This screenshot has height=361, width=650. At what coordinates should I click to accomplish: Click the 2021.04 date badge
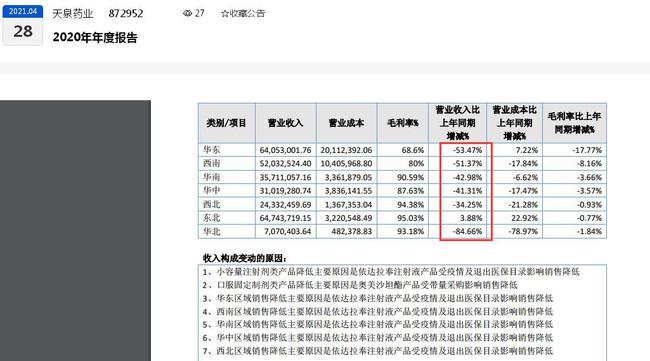click(x=23, y=12)
